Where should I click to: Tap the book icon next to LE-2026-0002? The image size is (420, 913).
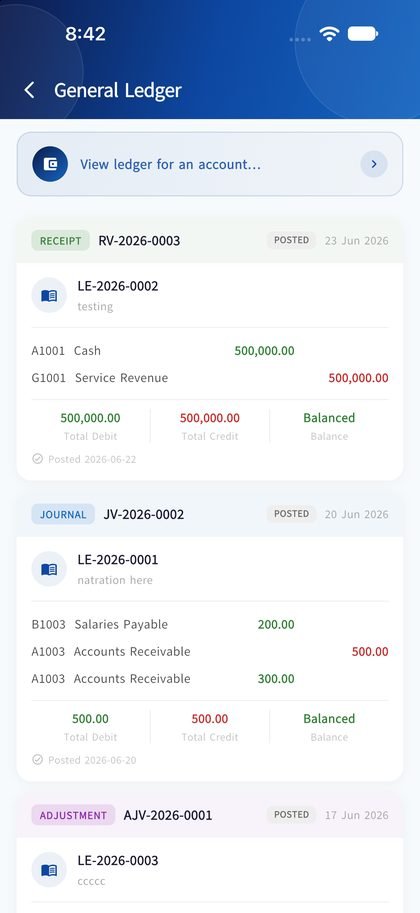coord(49,295)
